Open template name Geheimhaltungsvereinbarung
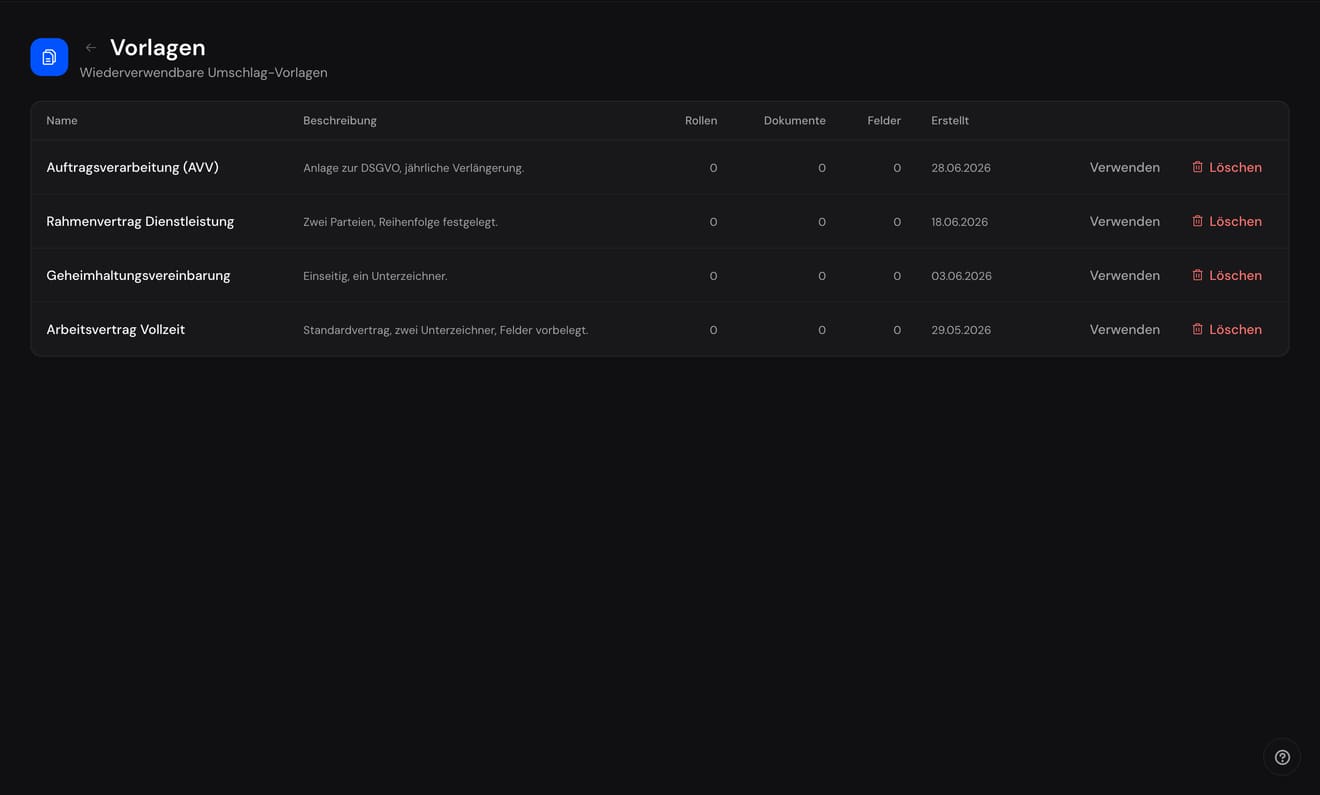Screen dimensions: 1320x795 (138, 275)
